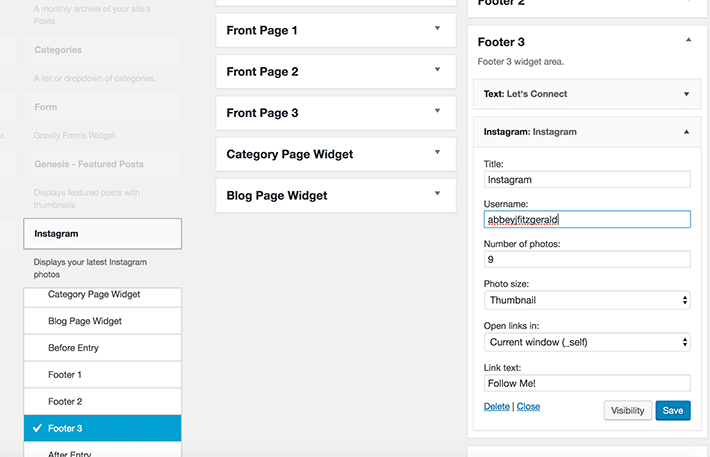Collapse the Instagram widget settings
The height and width of the screenshot is (457, 710).
click(686, 131)
